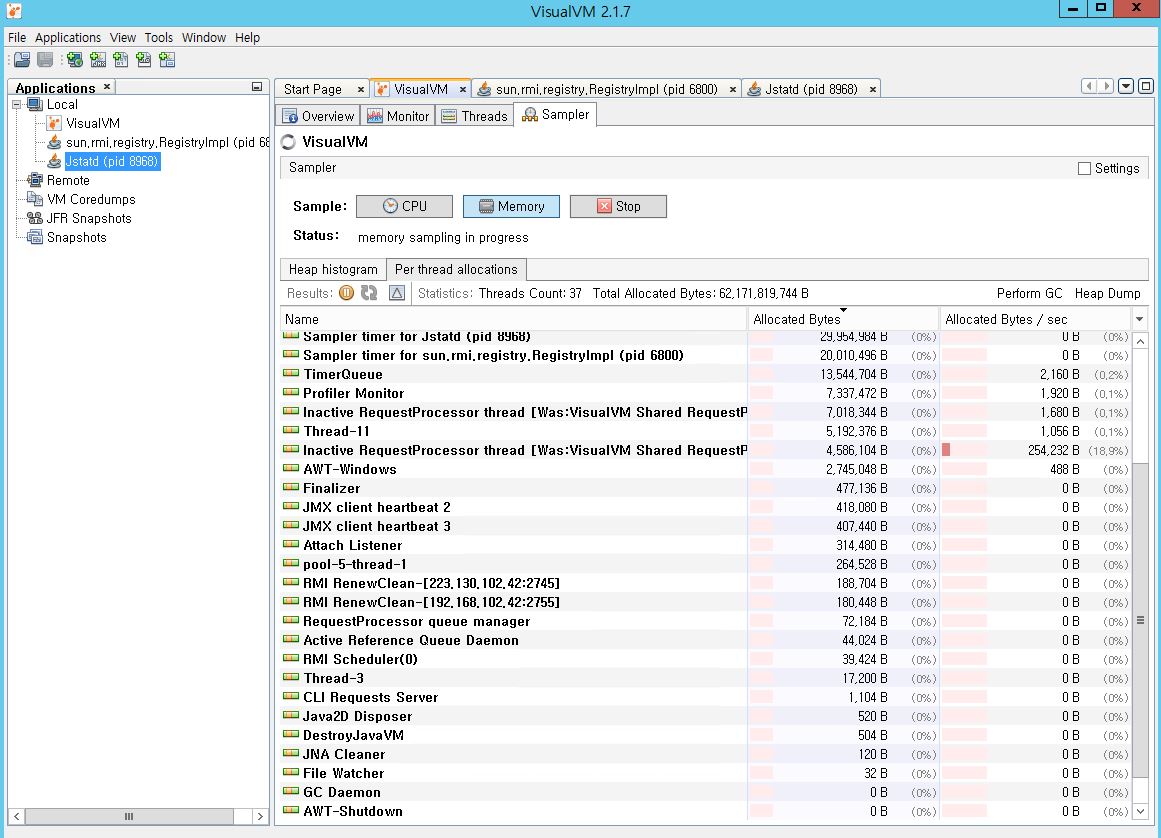Image resolution: width=1161 pixels, height=838 pixels.
Task: Select the TimerQueue thread row
Action: 706,375
